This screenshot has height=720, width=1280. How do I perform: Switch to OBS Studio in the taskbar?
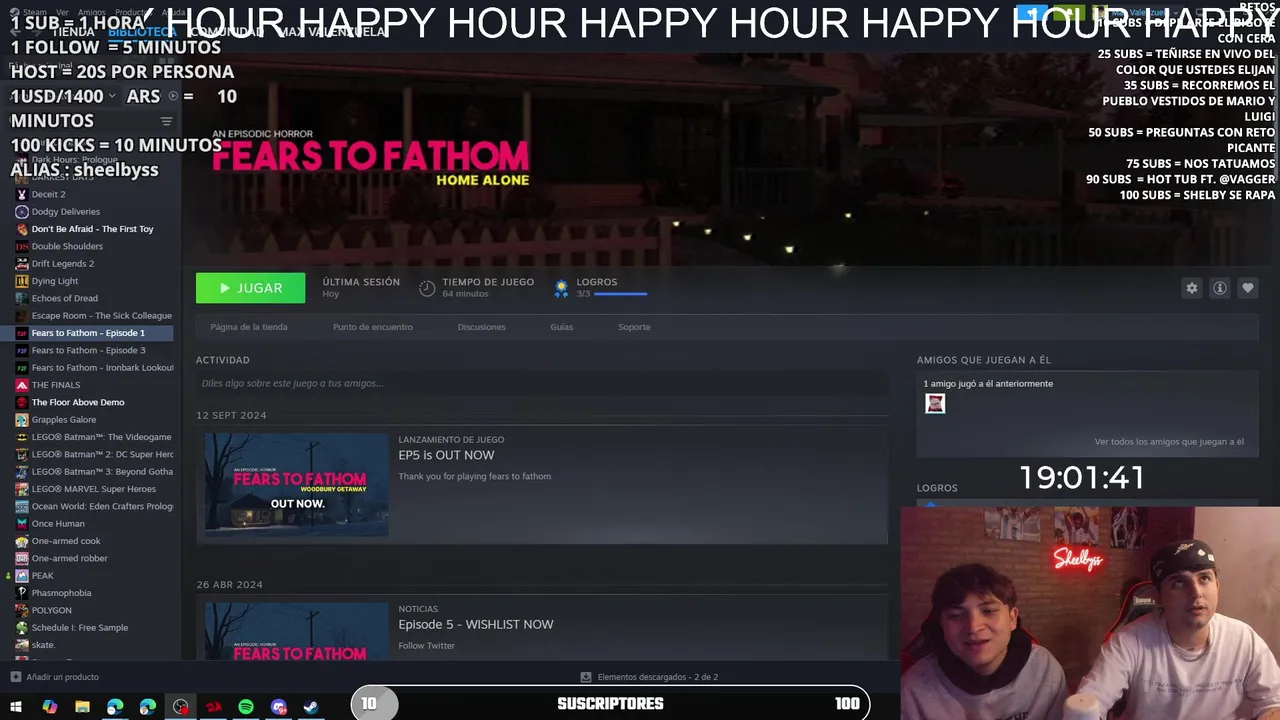pos(180,707)
